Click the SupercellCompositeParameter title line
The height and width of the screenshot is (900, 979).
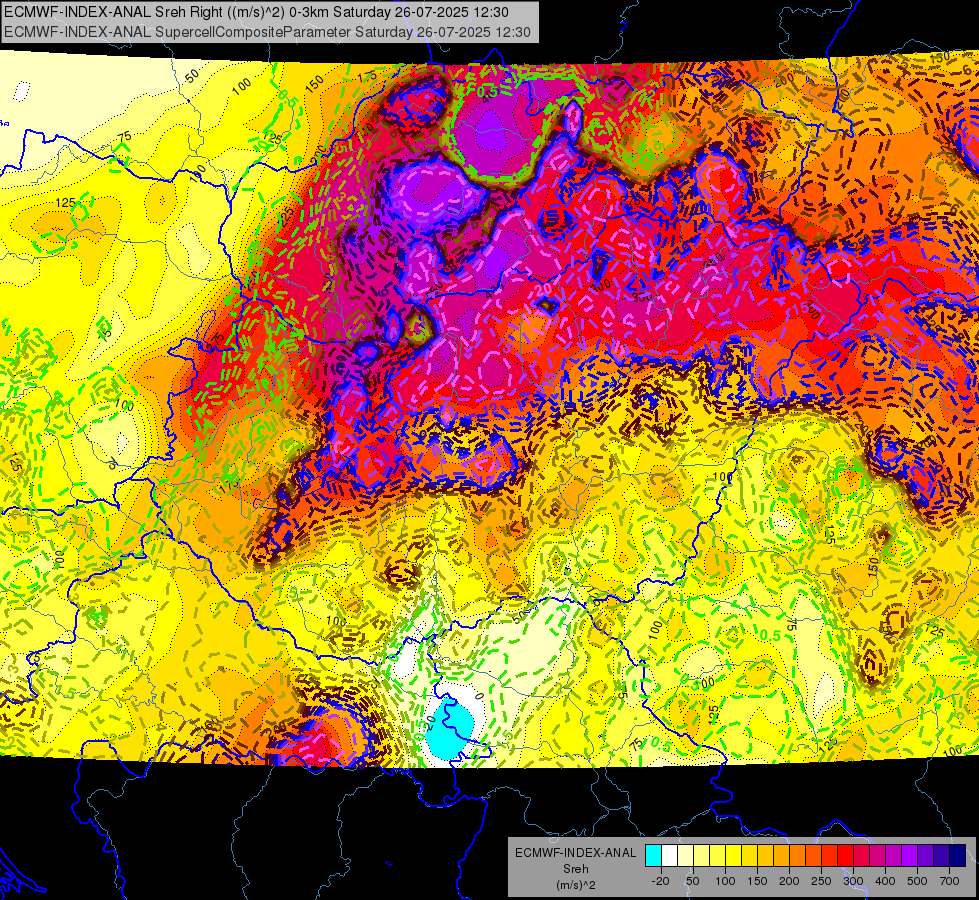click(x=267, y=32)
